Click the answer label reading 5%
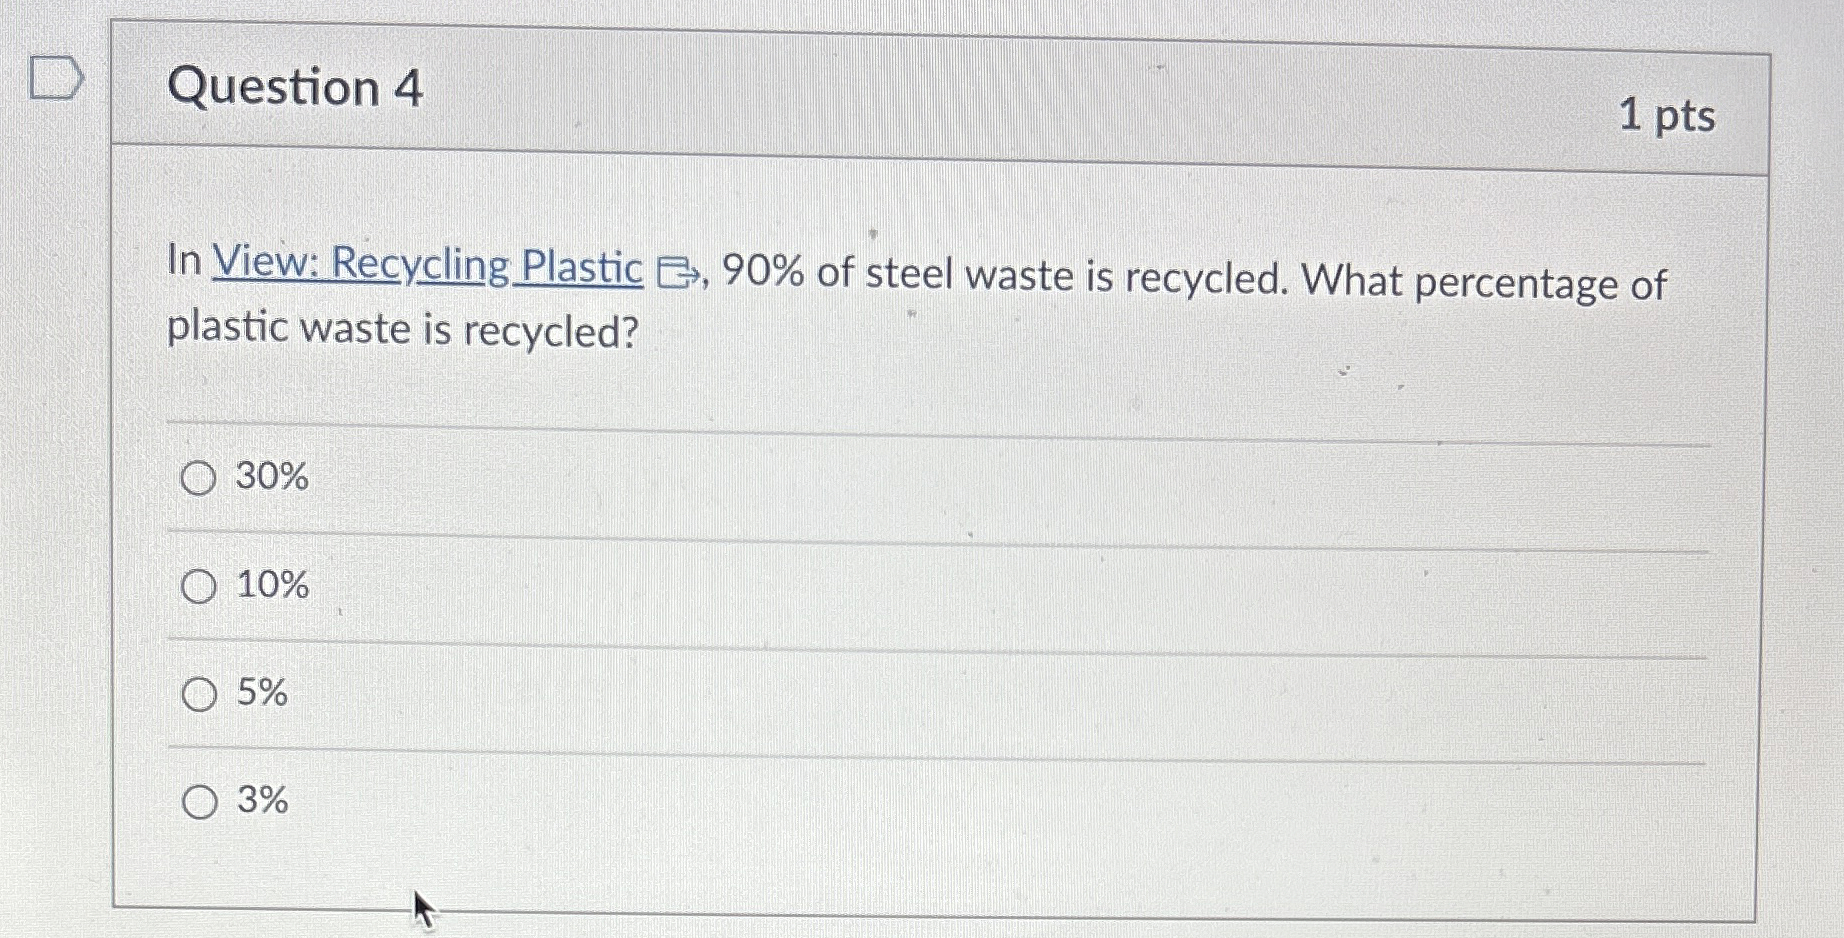 click(263, 694)
